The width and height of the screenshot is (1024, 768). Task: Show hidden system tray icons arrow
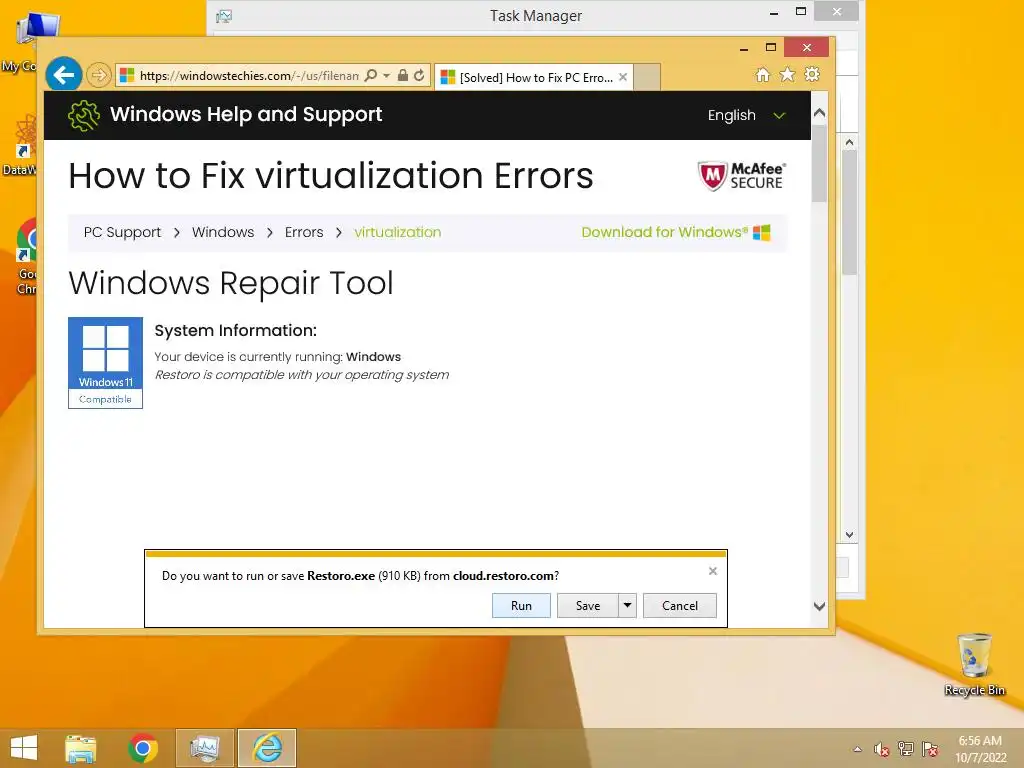coord(857,749)
